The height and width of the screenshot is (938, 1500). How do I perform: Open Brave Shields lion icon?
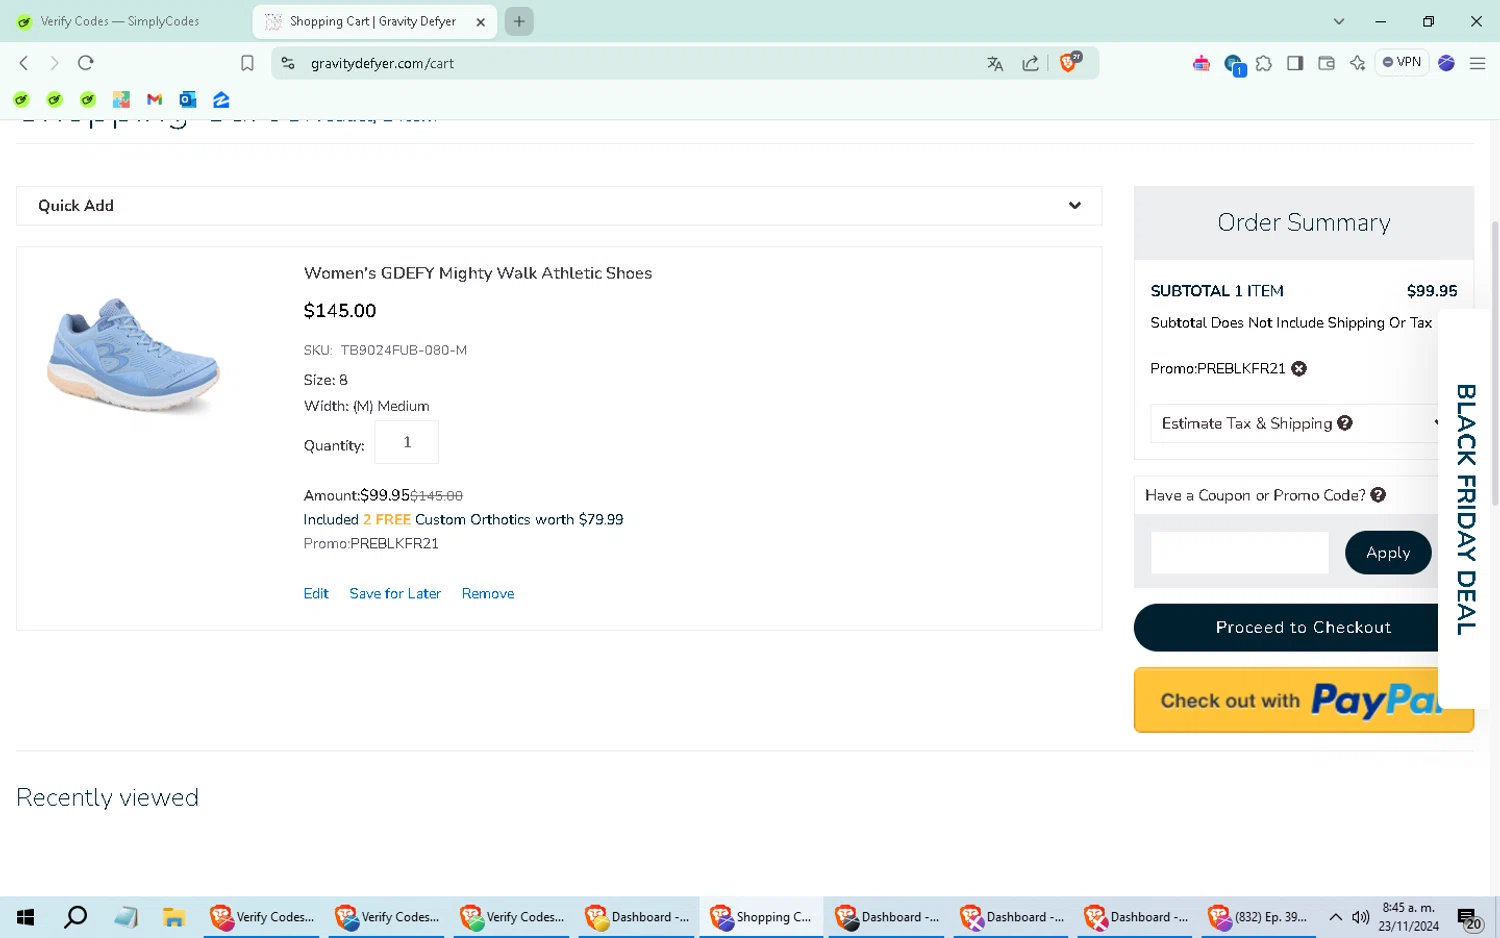click(x=1070, y=62)
